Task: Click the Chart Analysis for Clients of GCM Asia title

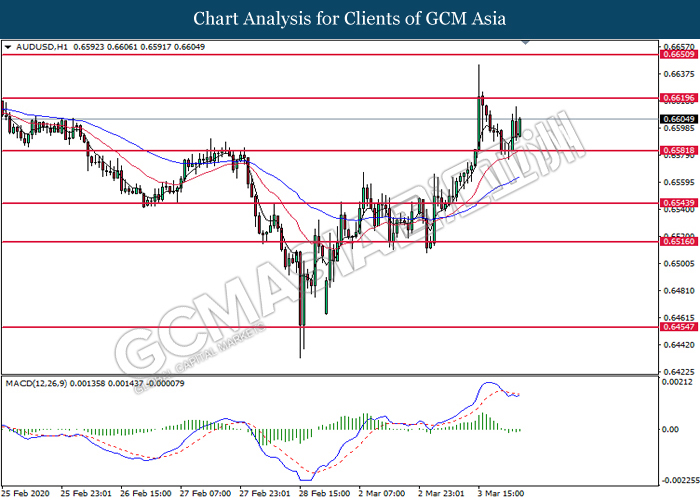Action: click(x=350, y=19)
